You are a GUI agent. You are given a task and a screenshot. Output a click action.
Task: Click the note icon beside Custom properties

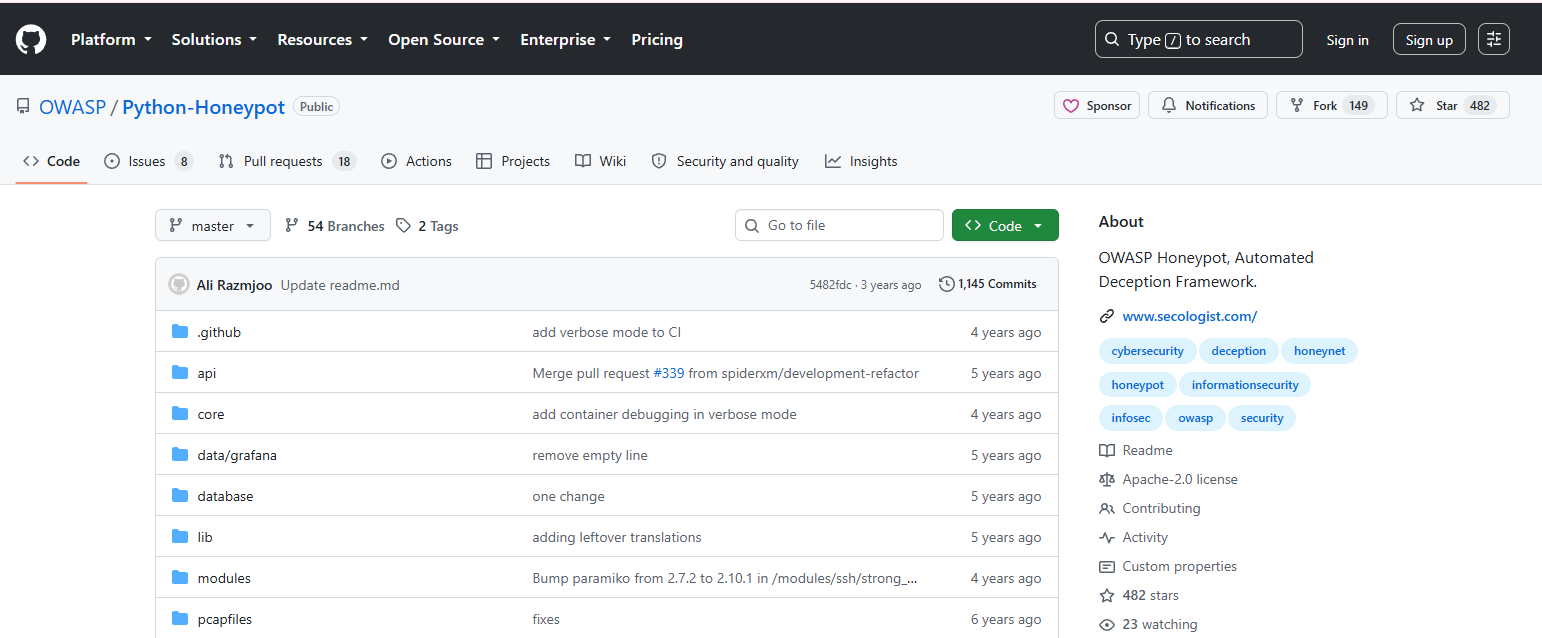click(1107, 566)
